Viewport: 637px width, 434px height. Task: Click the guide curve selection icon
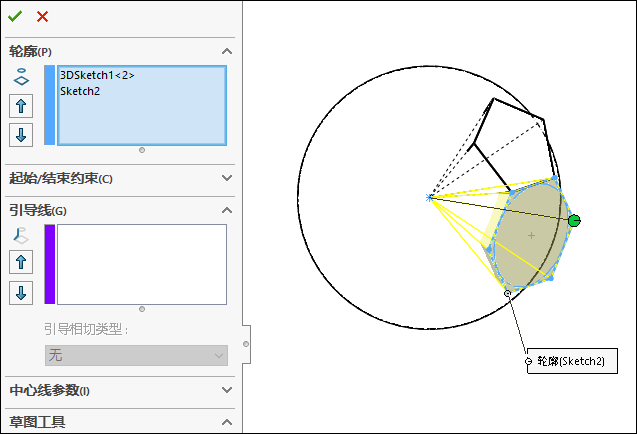click(21, 236)
